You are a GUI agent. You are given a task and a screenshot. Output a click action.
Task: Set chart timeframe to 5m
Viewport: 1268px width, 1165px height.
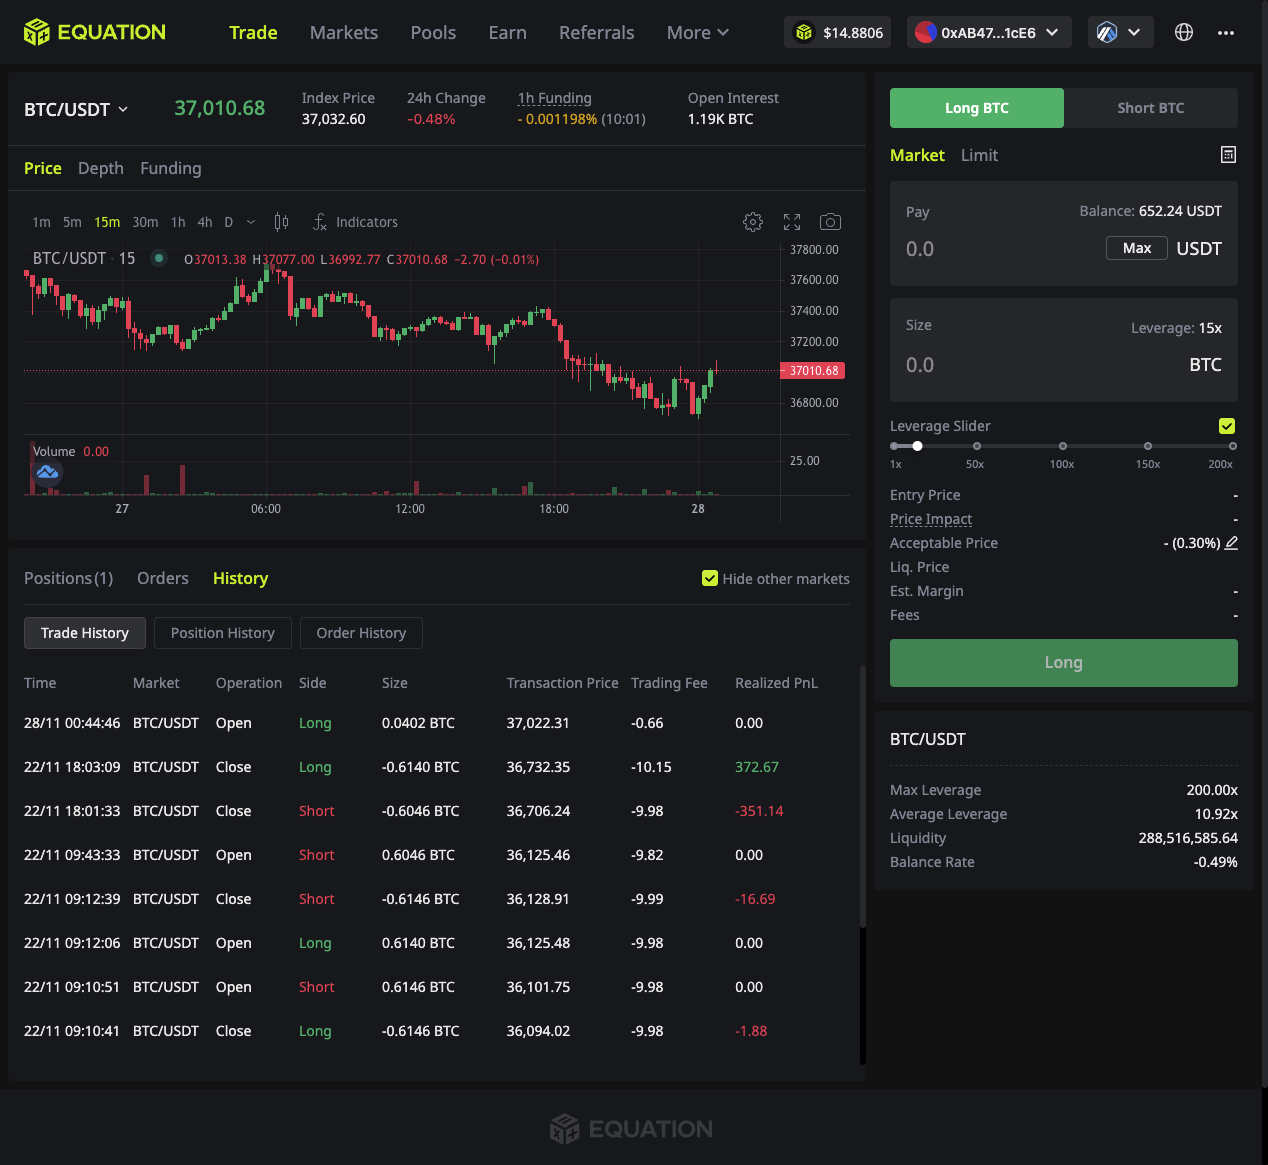72,222
